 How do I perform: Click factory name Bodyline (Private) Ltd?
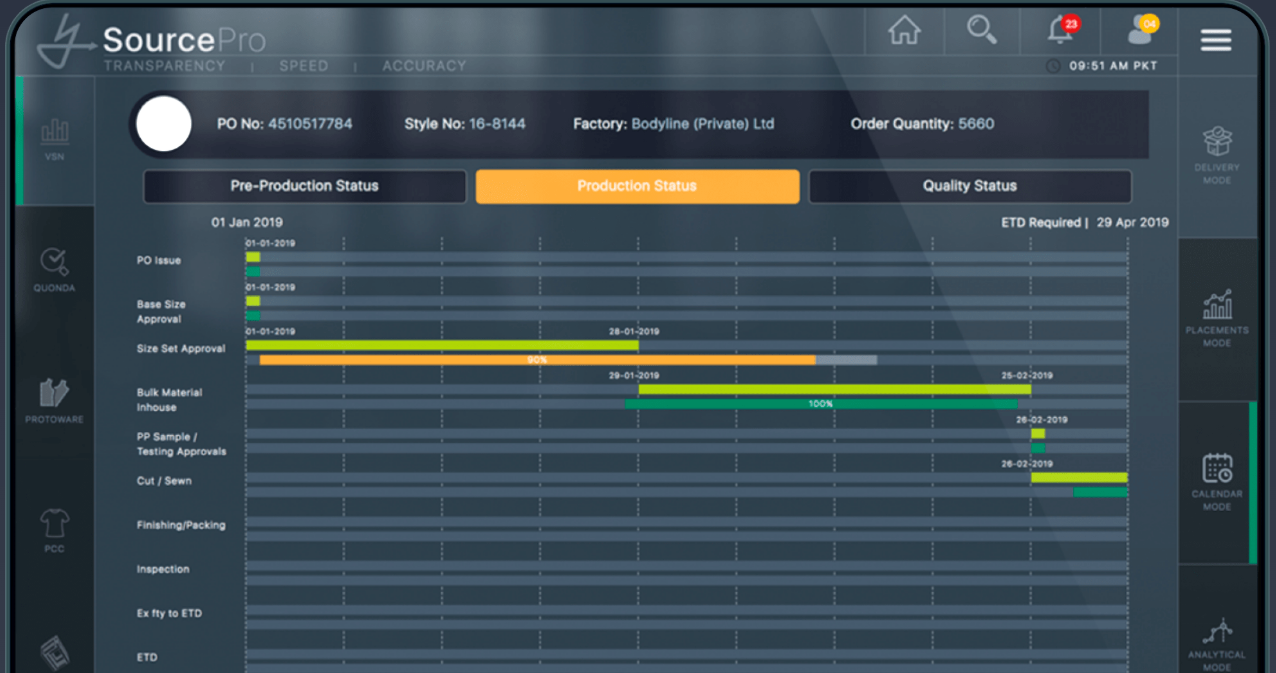(x=703, y=124)
